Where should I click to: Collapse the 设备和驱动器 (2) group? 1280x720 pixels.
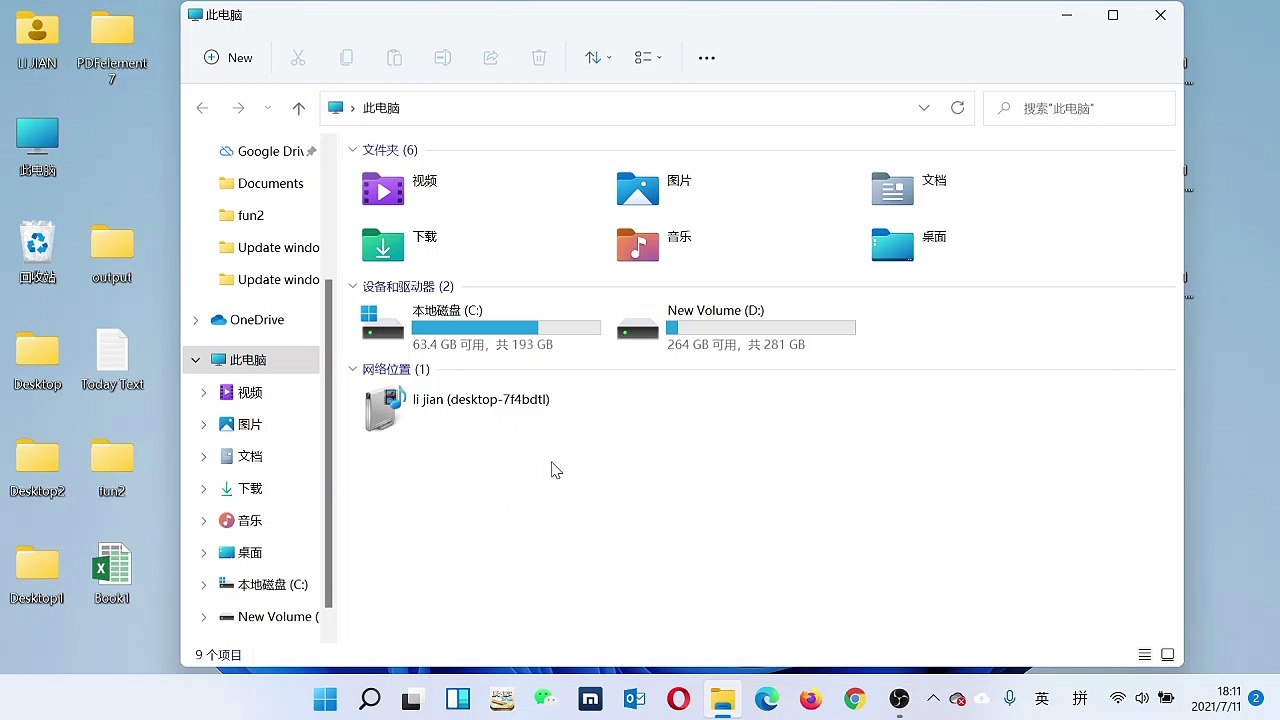pos(352,287)
